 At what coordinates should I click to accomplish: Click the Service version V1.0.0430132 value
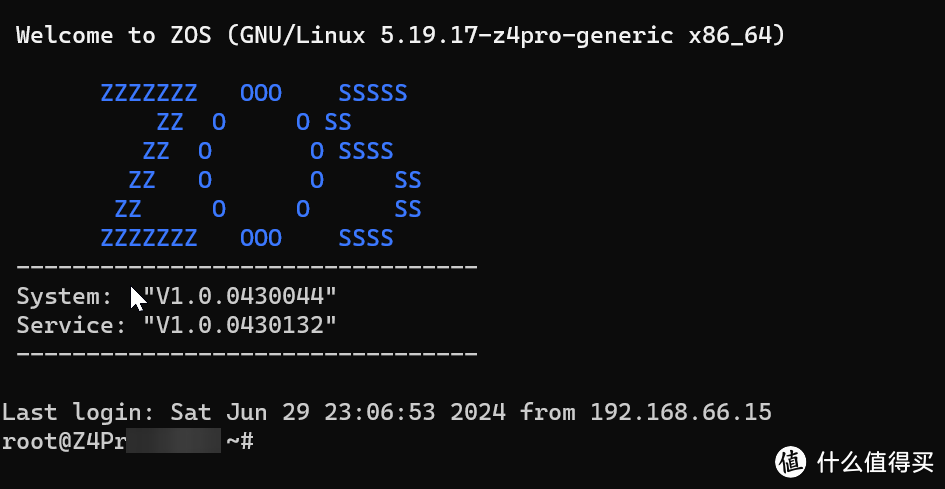(x=240, y=325)
